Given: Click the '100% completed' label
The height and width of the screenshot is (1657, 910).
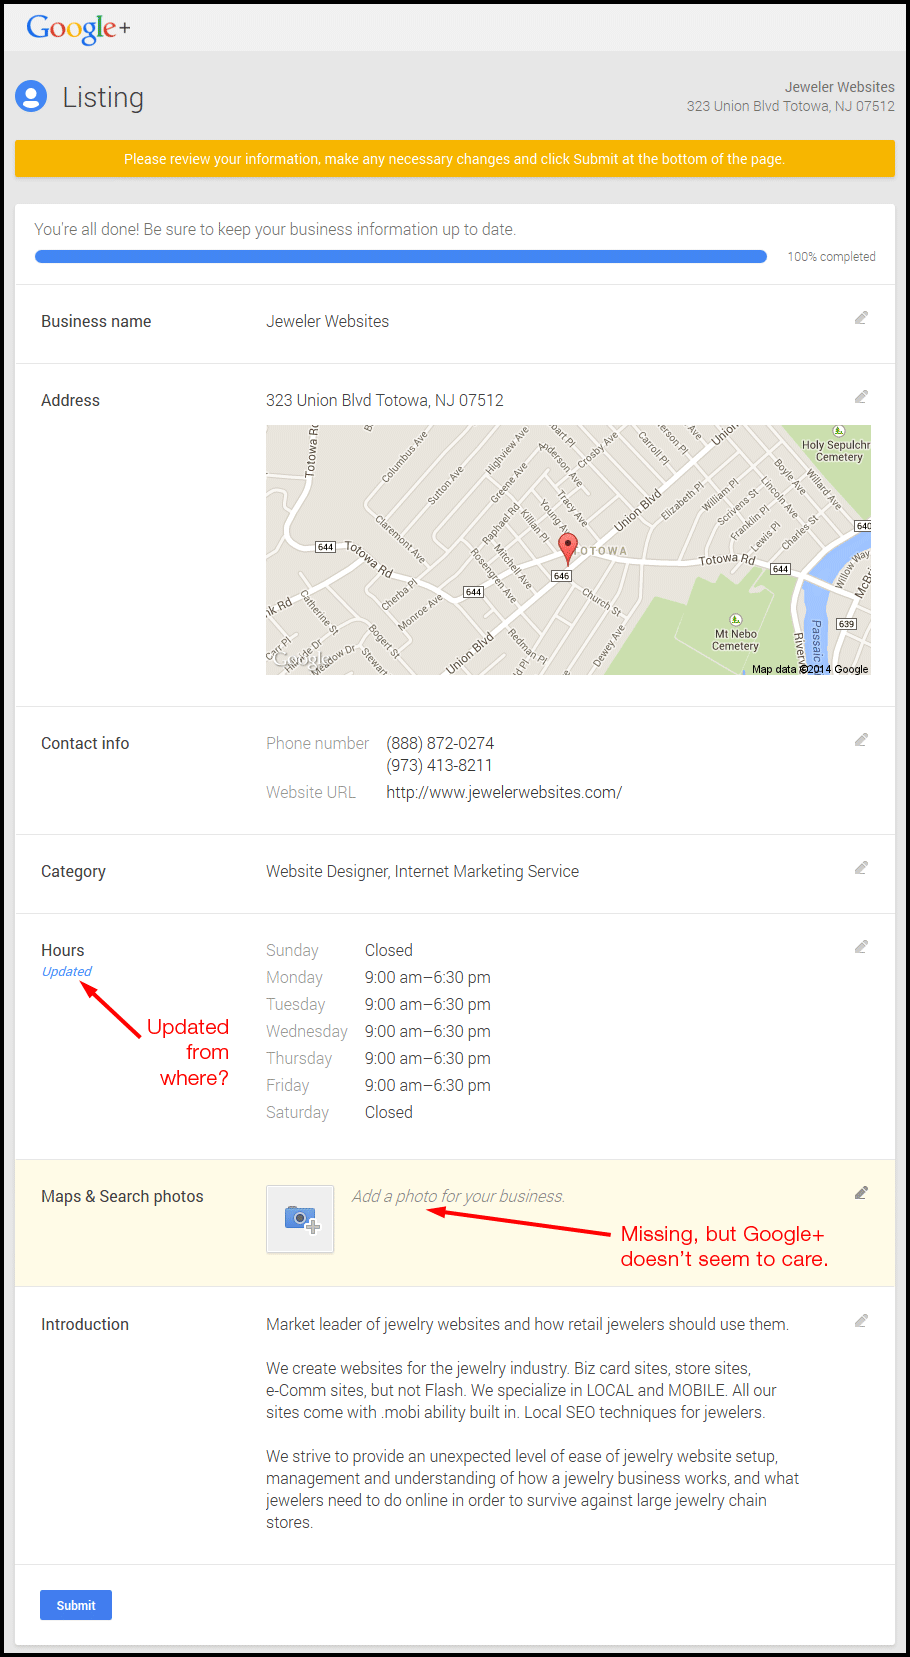Looking at the screenshot, I should click(831, 257).
